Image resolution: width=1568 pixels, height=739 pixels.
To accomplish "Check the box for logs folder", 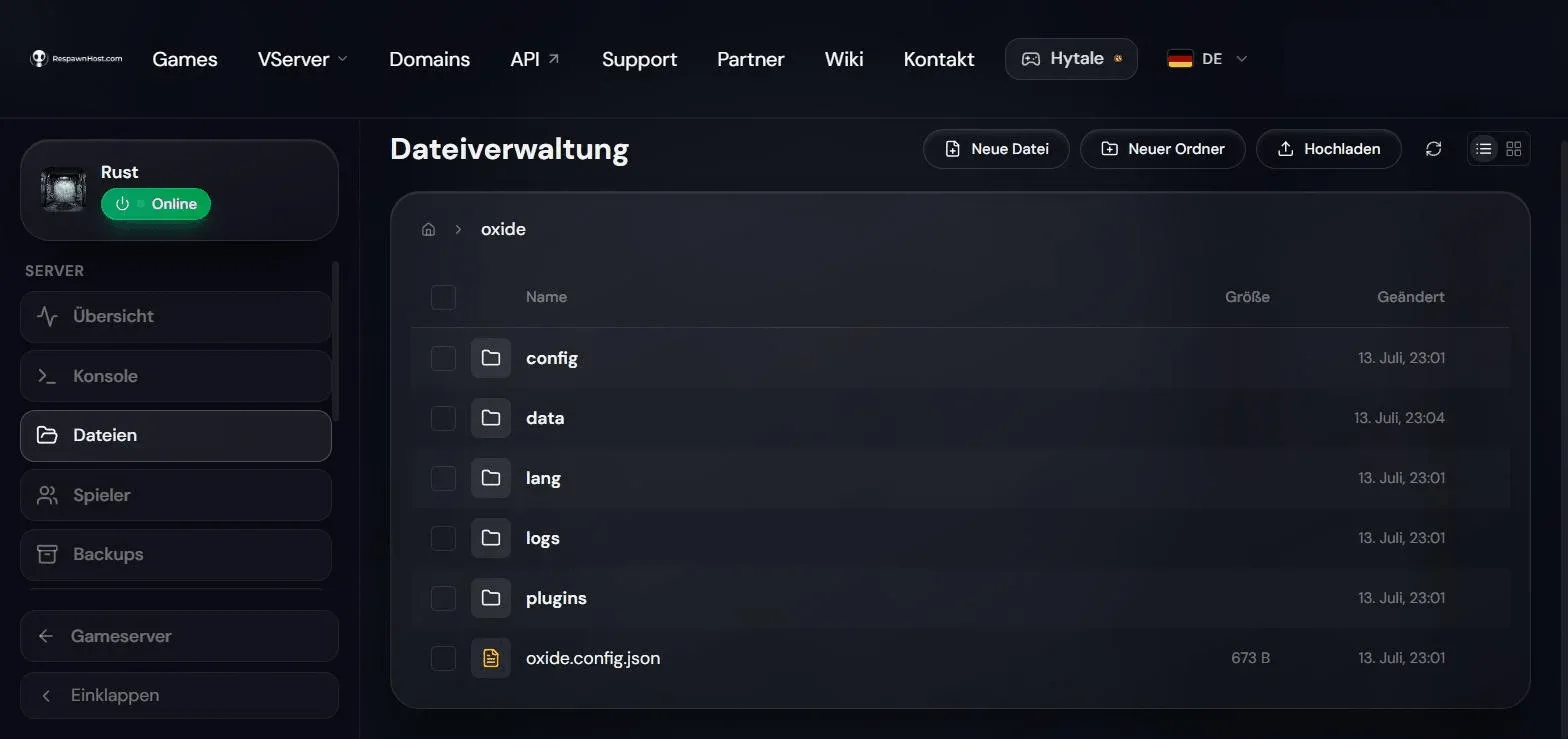I will 443,538.
